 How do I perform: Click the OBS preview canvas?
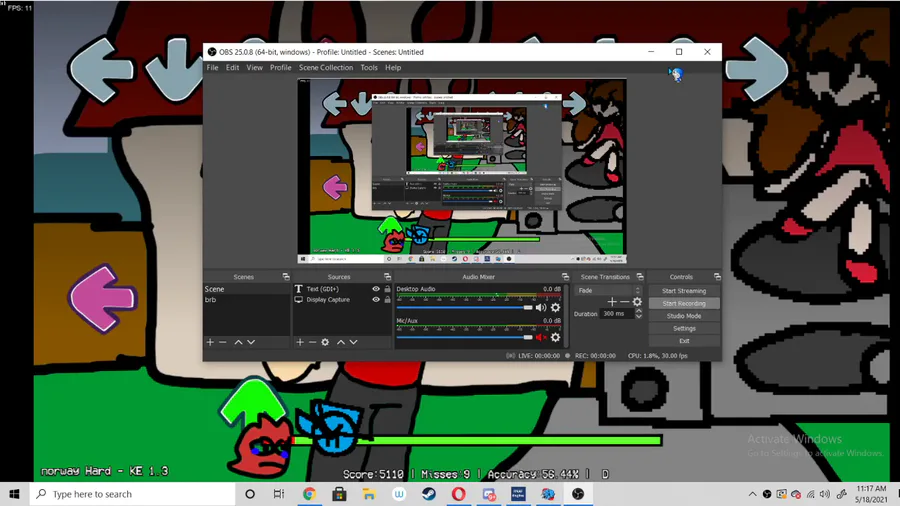point(462,171)
